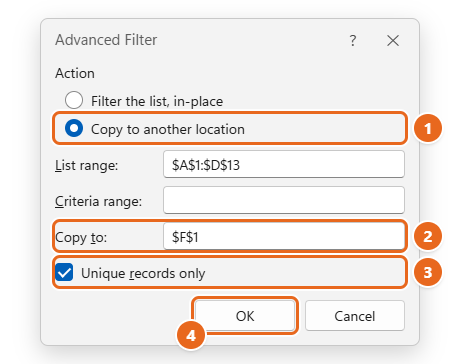Dismiss the dialog with Cancel button

pyautogui.click(x=355, y=316)
